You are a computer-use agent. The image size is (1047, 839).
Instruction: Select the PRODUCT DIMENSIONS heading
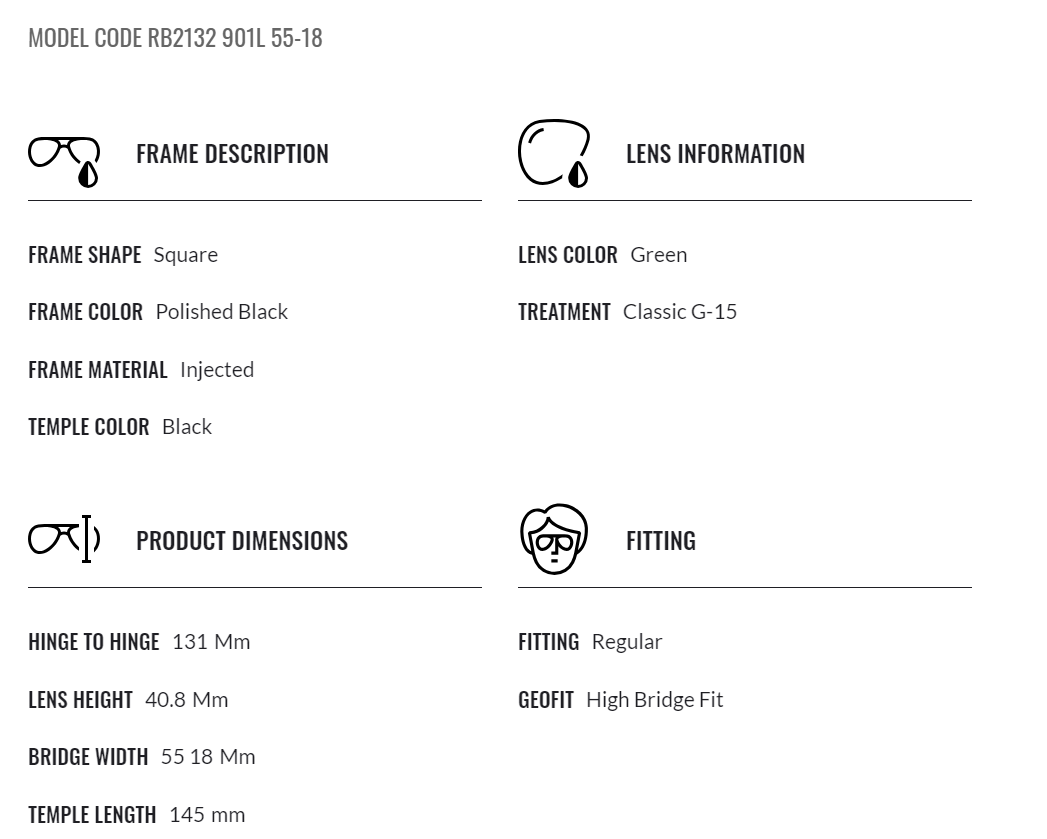(x=242, y=541)
